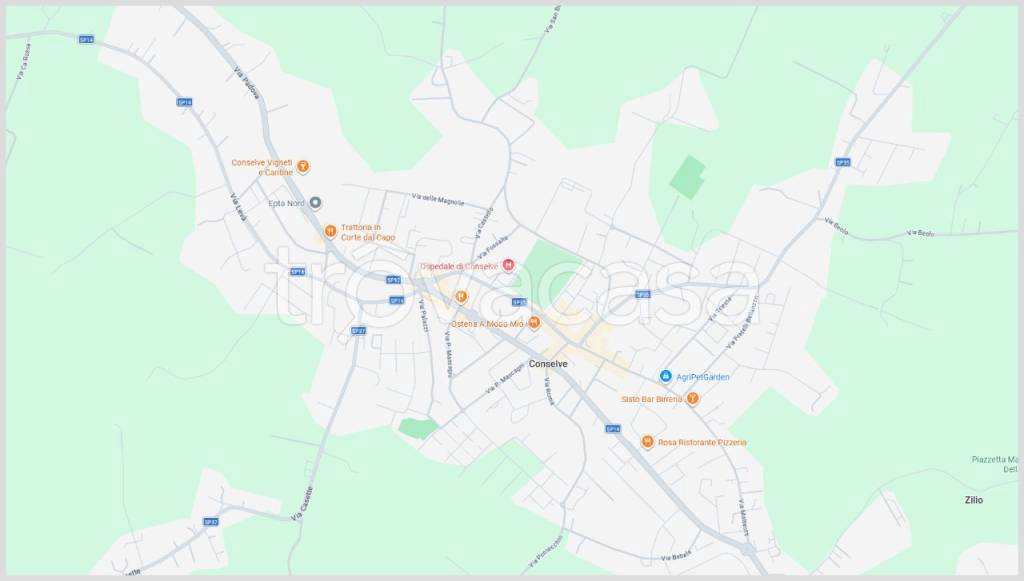The height and width of the screenshot is (581, 1024).
Task: Click the Ospedale di Conselve text label
Action: pos(458,266)
